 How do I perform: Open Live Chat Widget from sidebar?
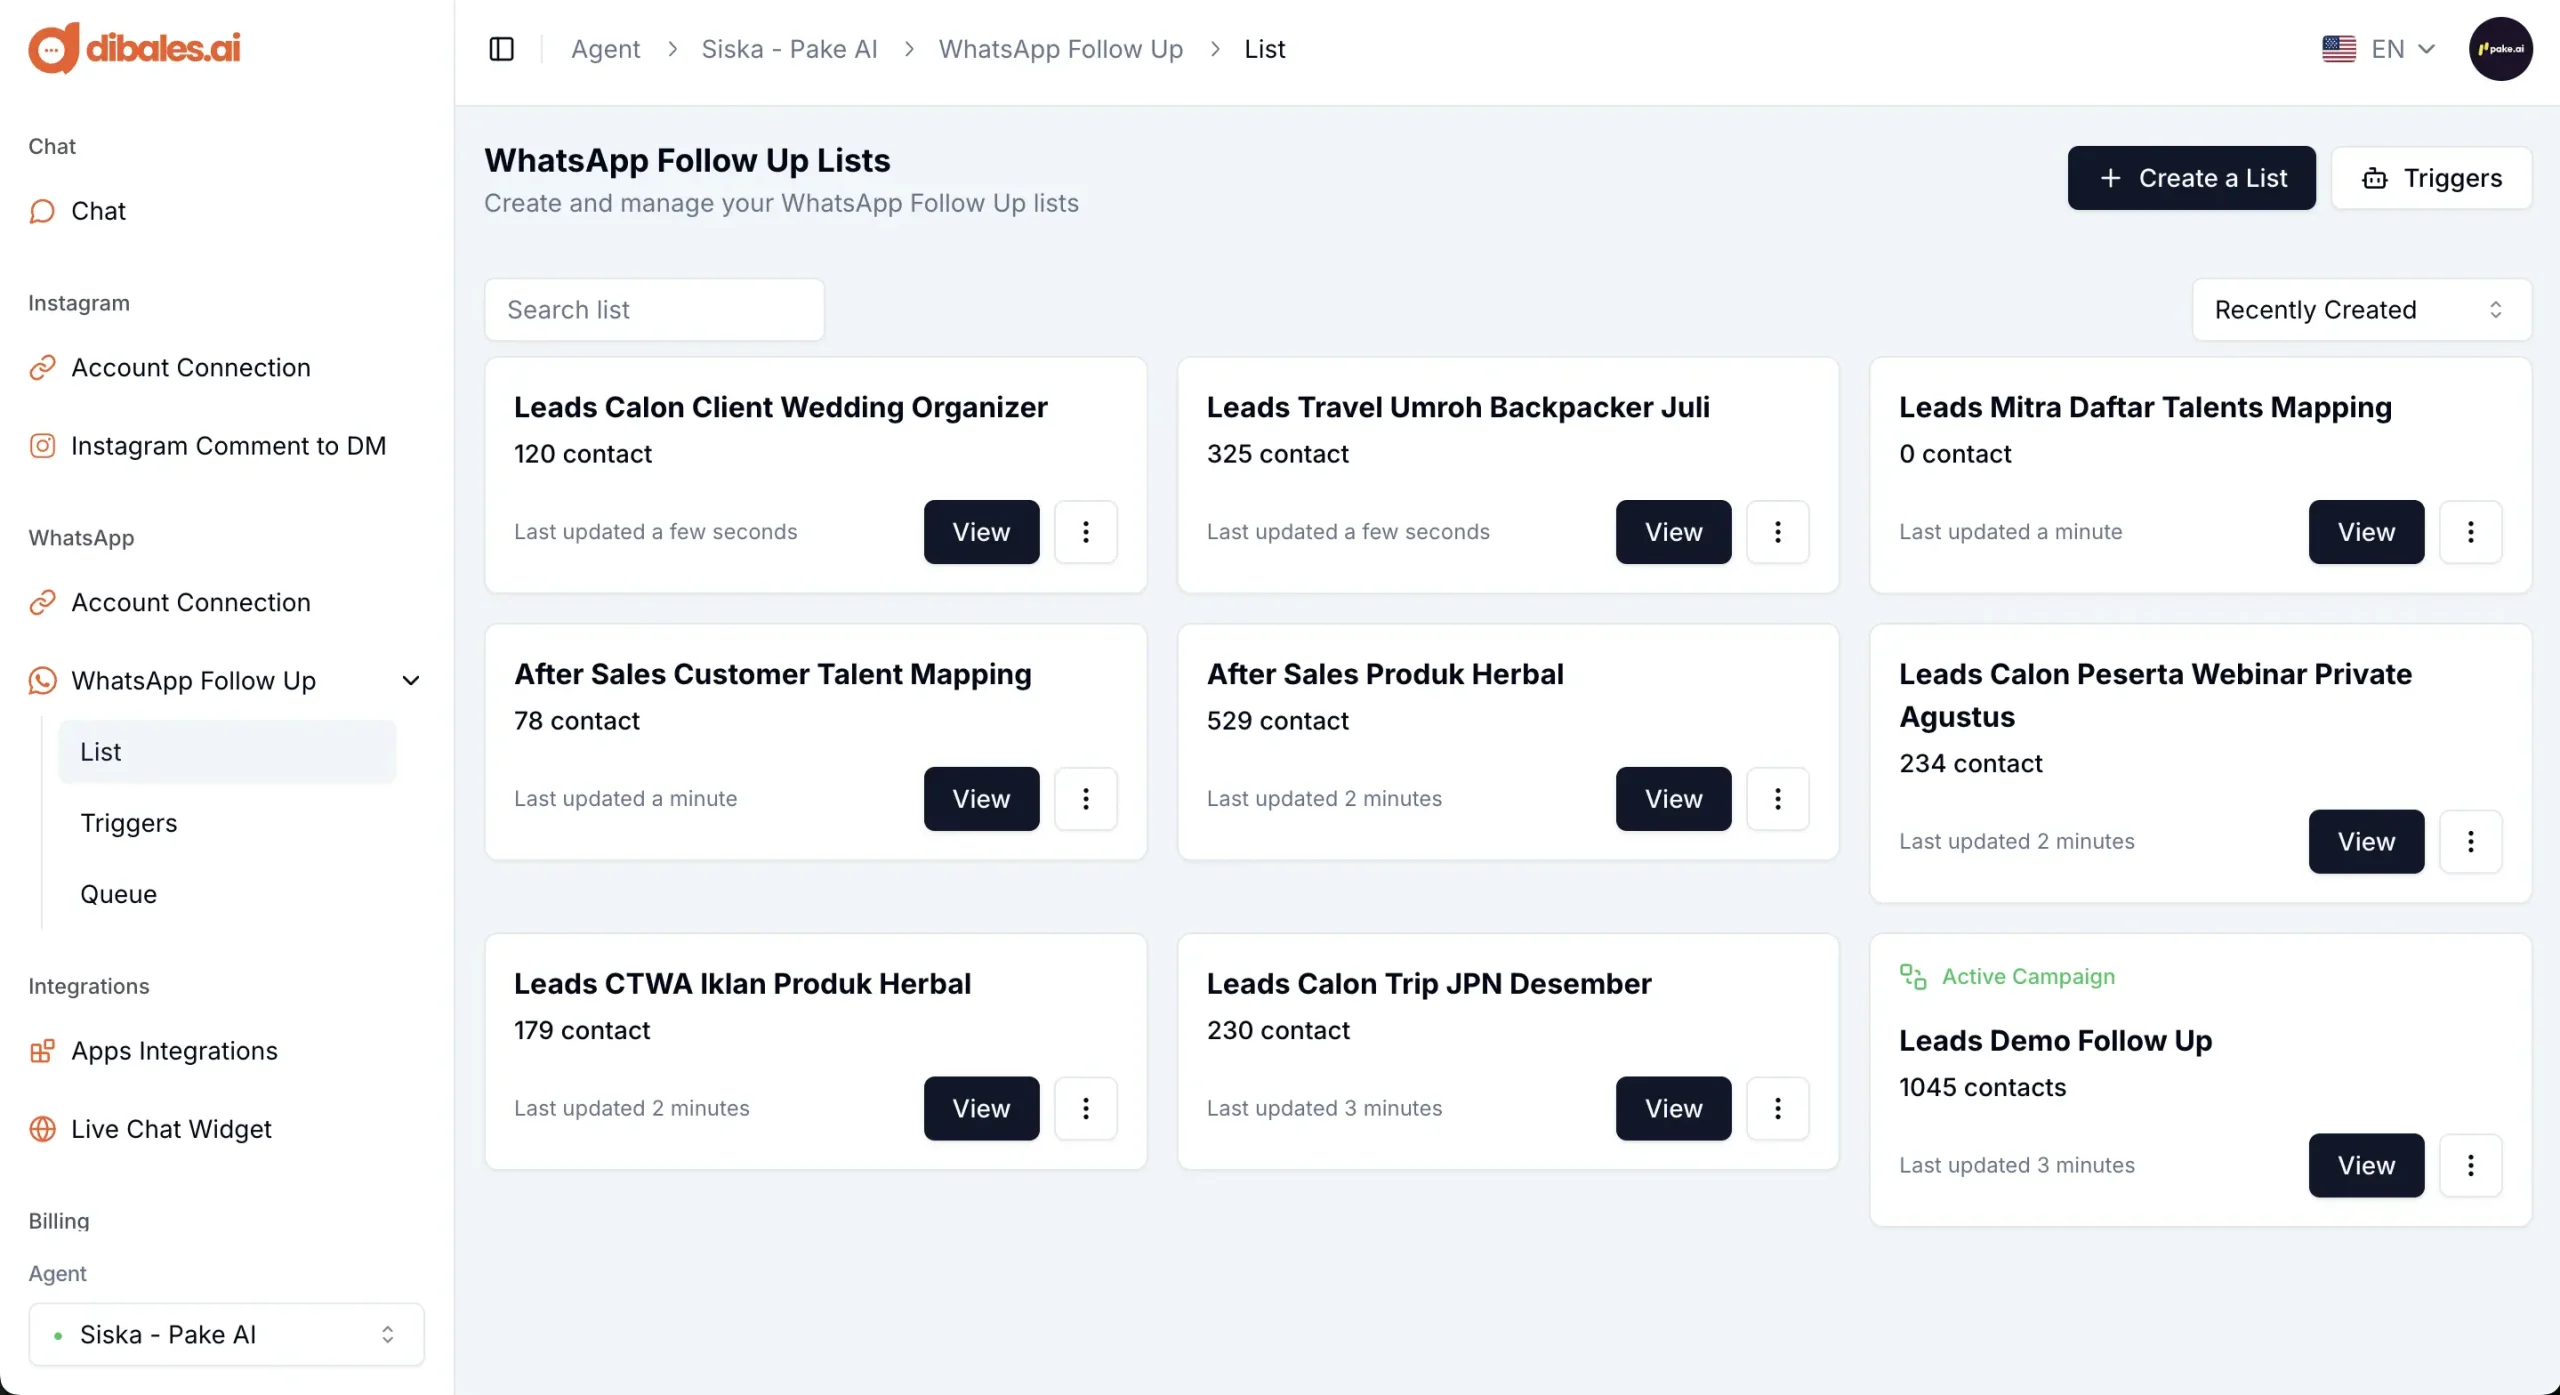(171, 1129)
